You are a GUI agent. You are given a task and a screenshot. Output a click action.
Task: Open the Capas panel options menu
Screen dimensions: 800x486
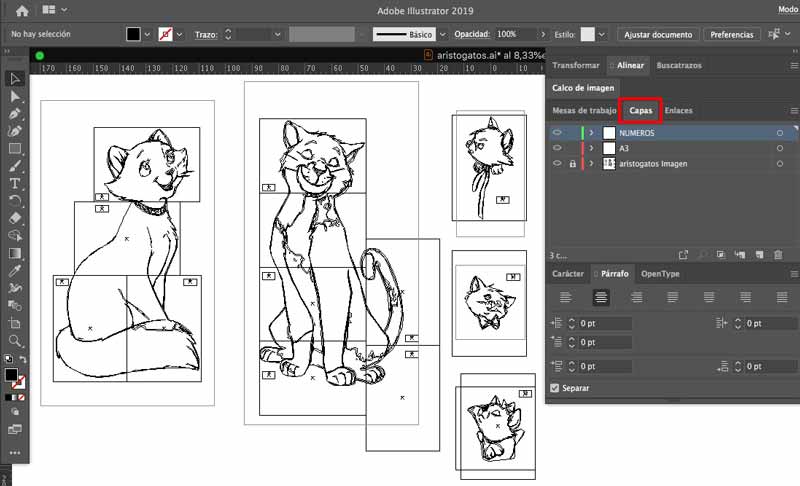tap(794, 111)
